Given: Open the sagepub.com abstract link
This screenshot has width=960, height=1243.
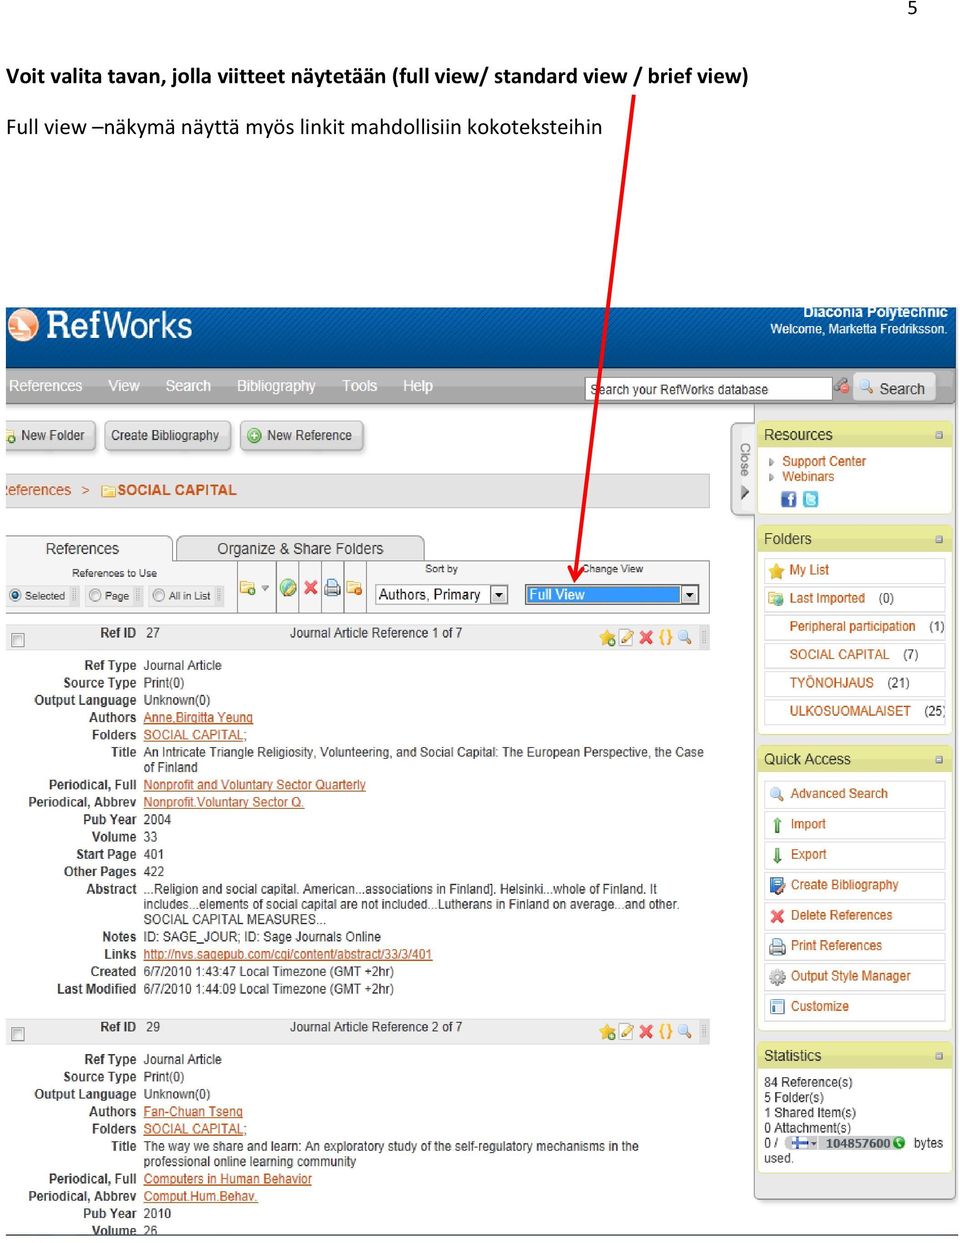Looking at the screenshot, I should coord(287,955).
